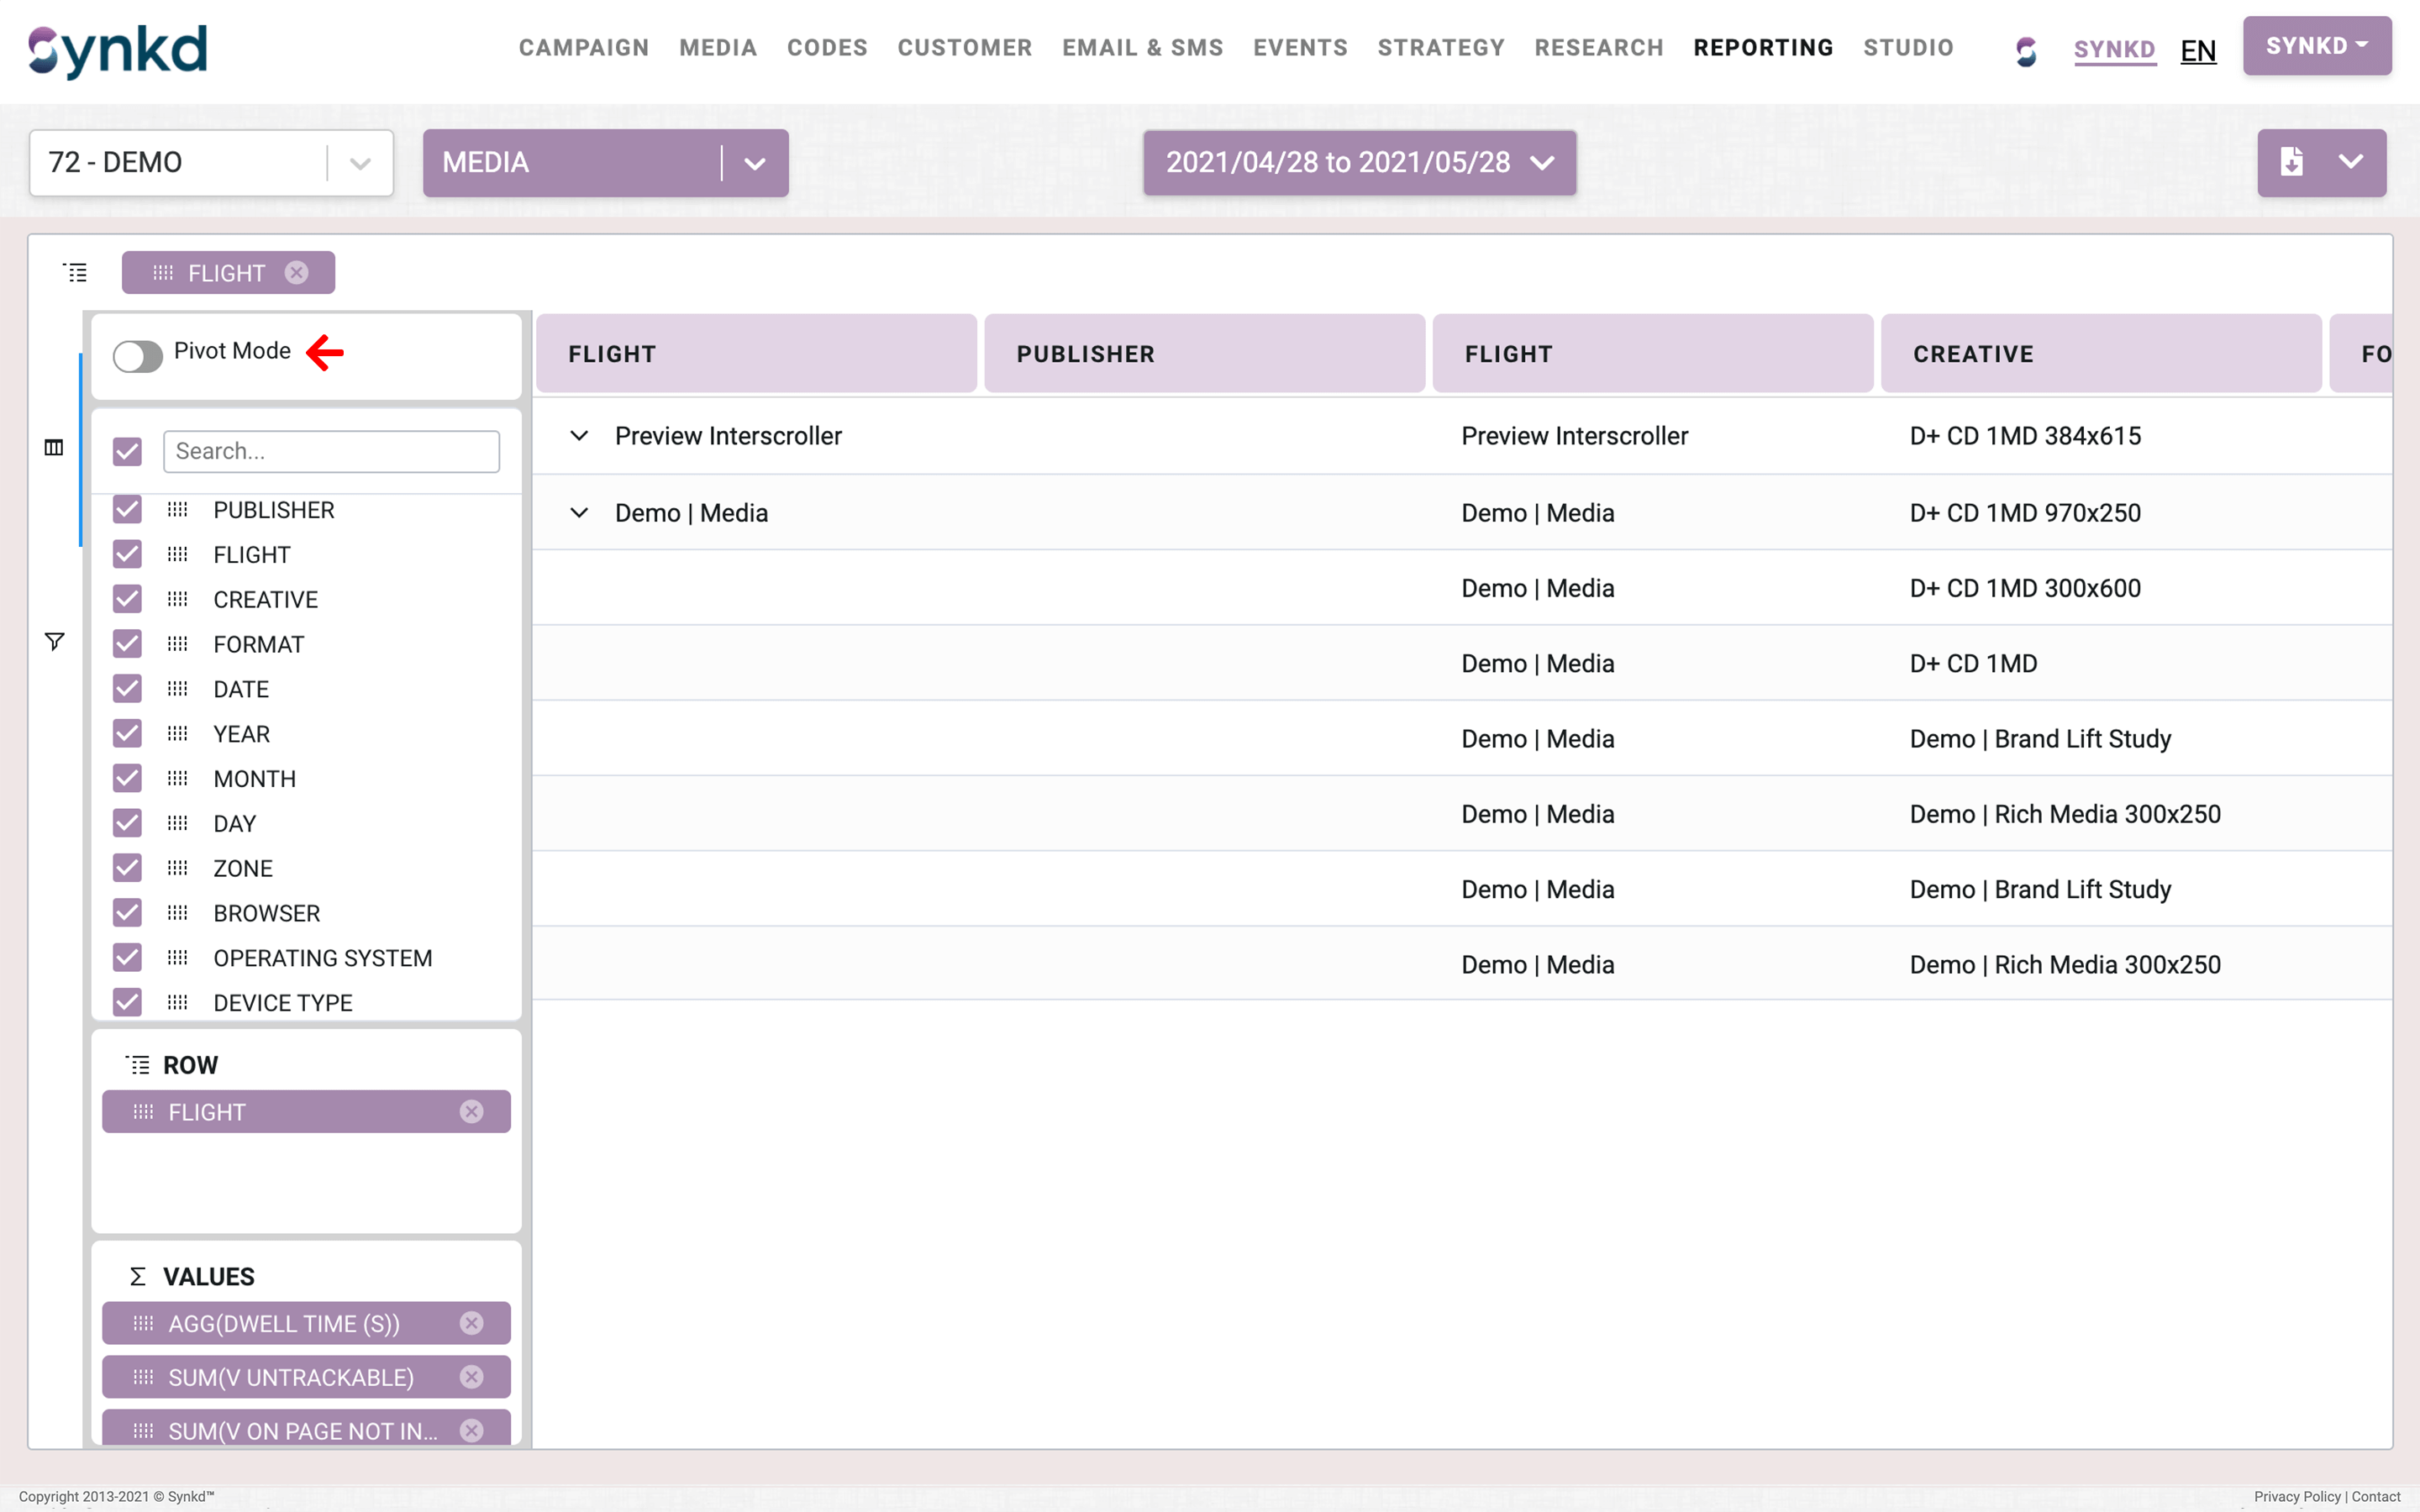Remove FLIGHT chip from top row group bar
The image size is (2420, 1512).
pyautogui.click(x=296, y=273)
